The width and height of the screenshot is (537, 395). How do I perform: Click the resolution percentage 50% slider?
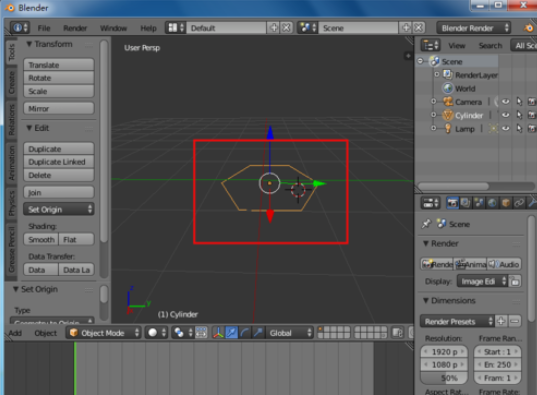point(444,378)
